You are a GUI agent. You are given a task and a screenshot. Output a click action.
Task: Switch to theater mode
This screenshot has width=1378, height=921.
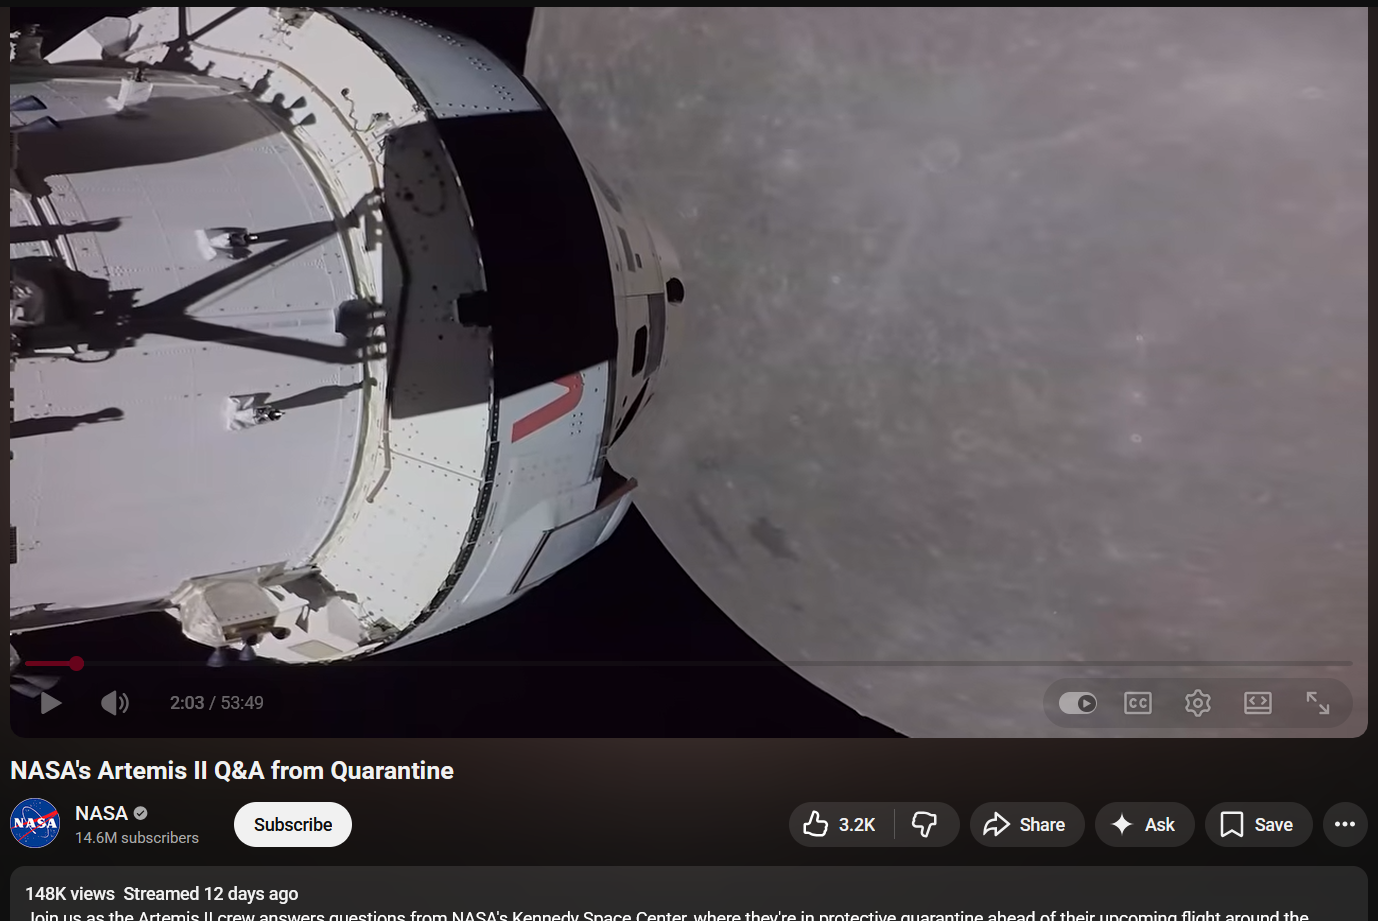pyautogui.click(x=1258, y=703)
